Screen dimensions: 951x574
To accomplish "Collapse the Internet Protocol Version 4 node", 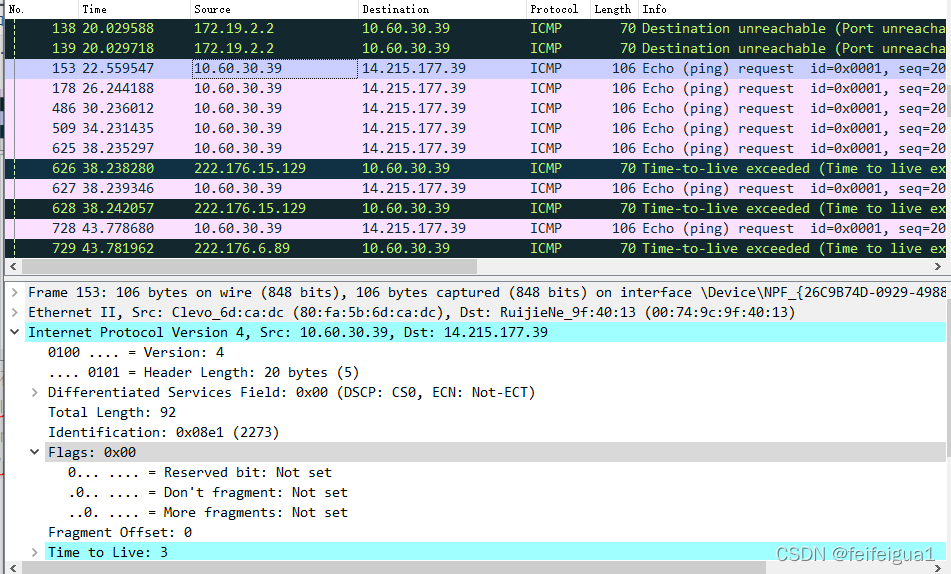I will point(15,333).
